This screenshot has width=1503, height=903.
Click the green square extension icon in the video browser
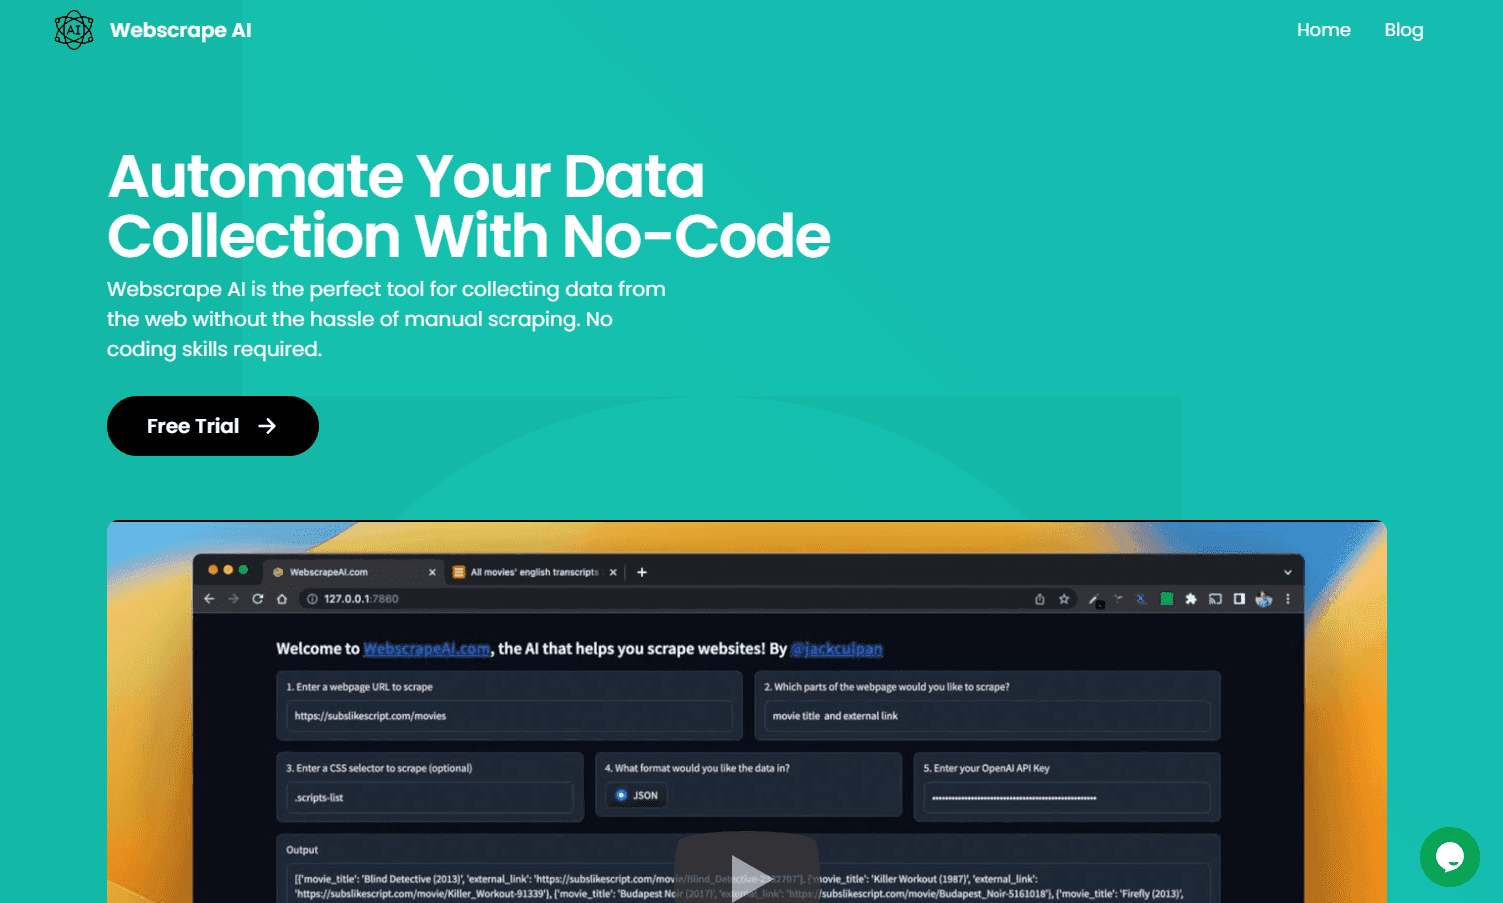1166,599
